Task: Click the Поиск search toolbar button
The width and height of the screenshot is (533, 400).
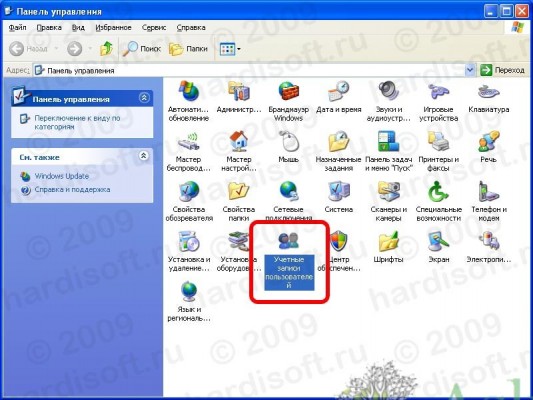Action: coord(141,49)
